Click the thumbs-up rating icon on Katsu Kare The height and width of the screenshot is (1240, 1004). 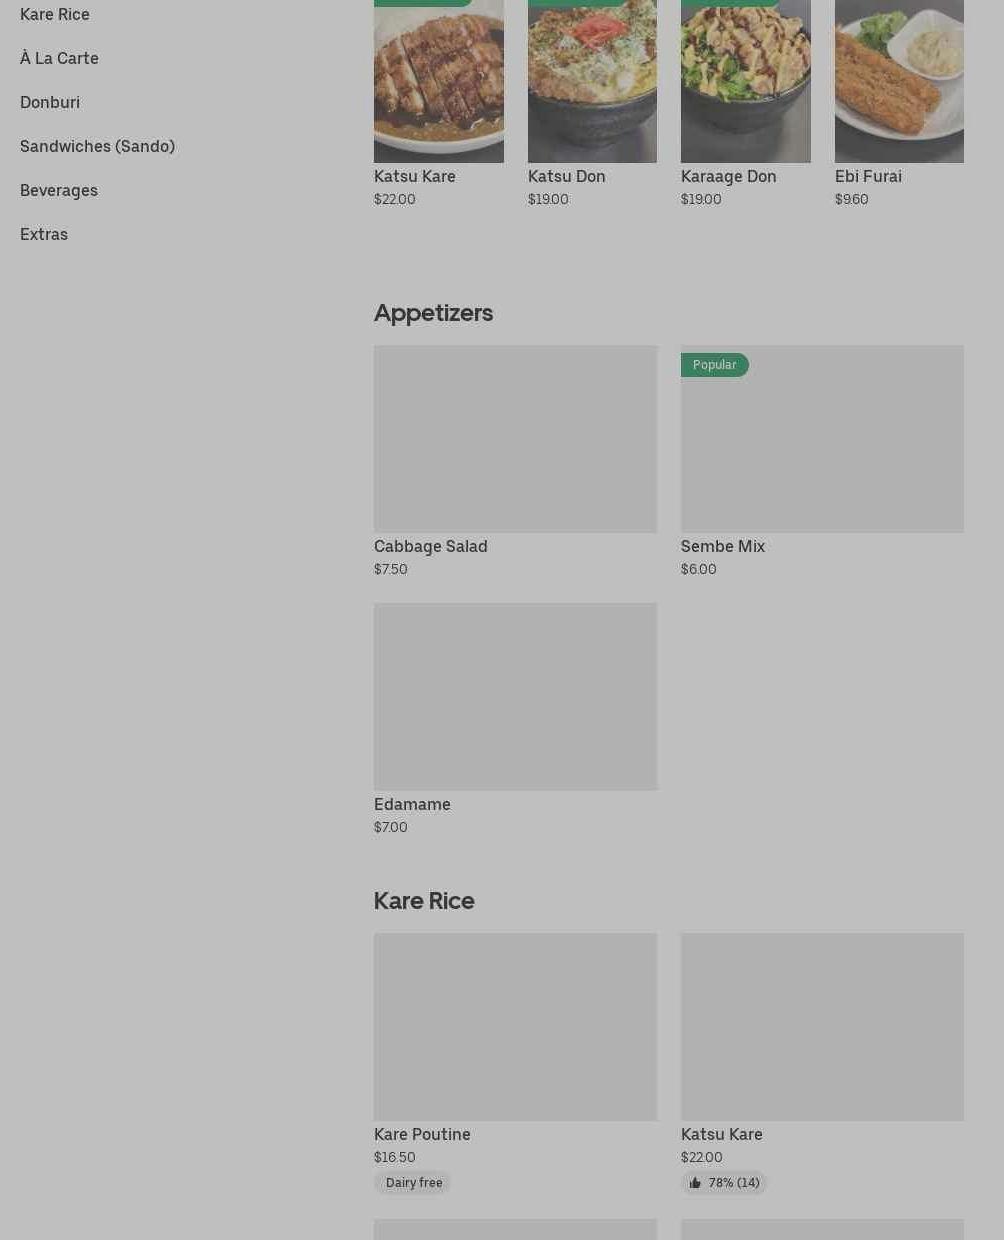coord(695,1183)
